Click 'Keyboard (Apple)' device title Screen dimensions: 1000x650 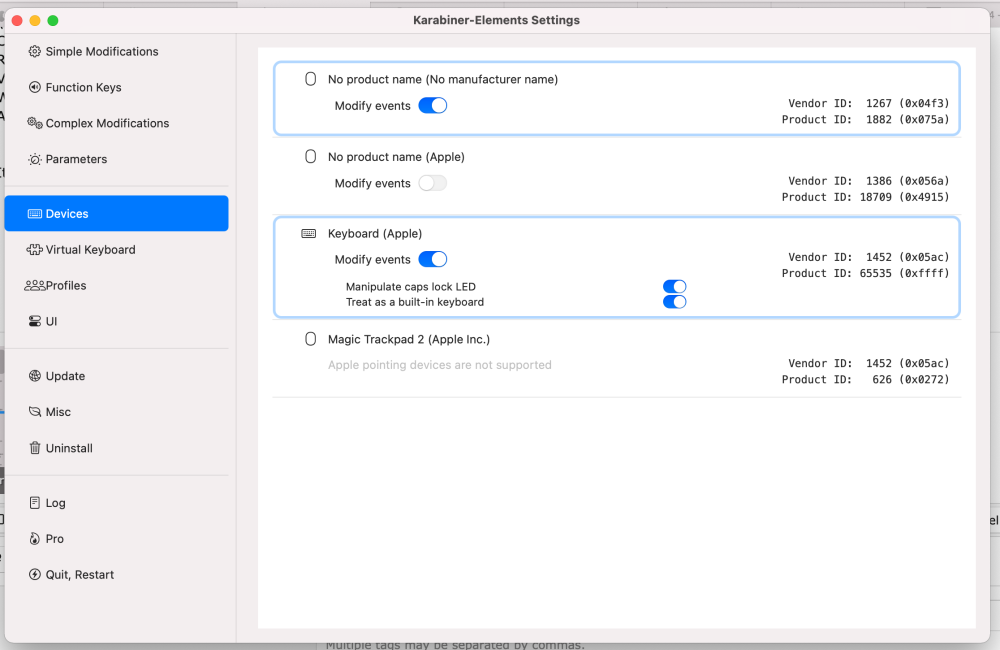375,234
